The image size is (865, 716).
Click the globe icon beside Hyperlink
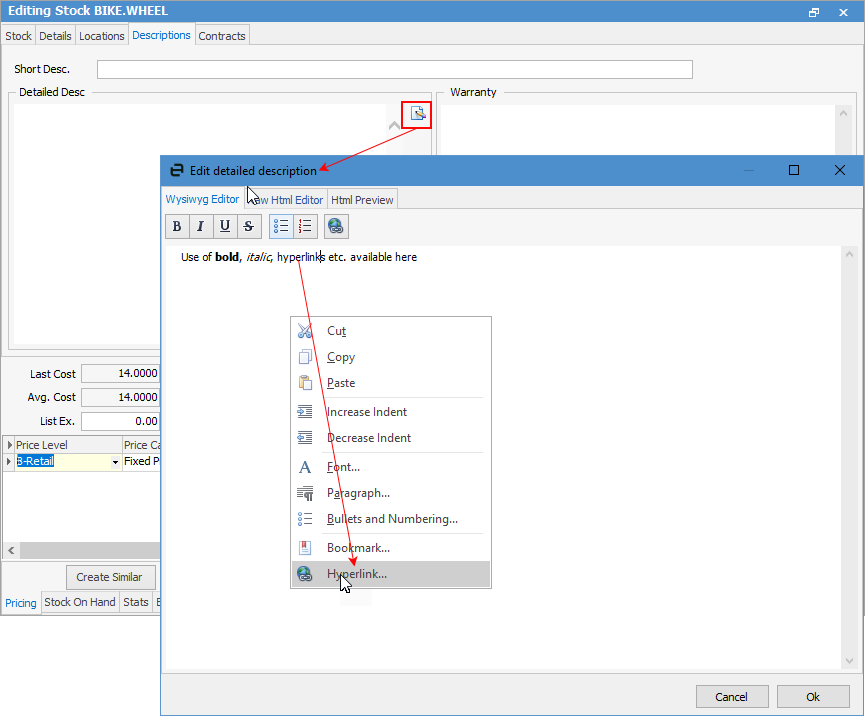coord(305,574)
